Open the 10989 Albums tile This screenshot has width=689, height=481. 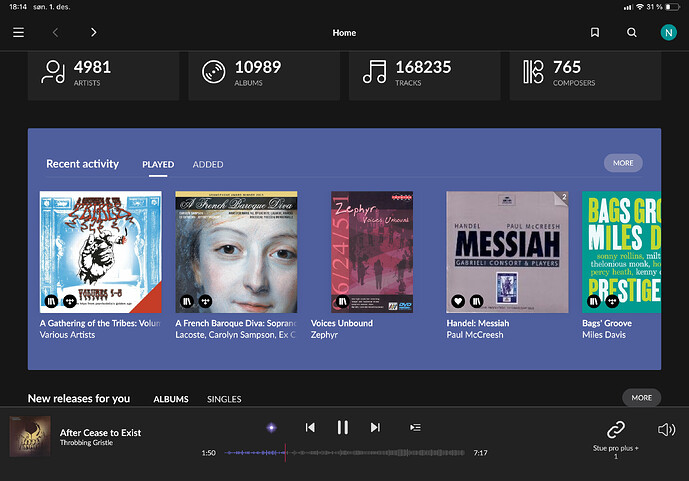264,76
